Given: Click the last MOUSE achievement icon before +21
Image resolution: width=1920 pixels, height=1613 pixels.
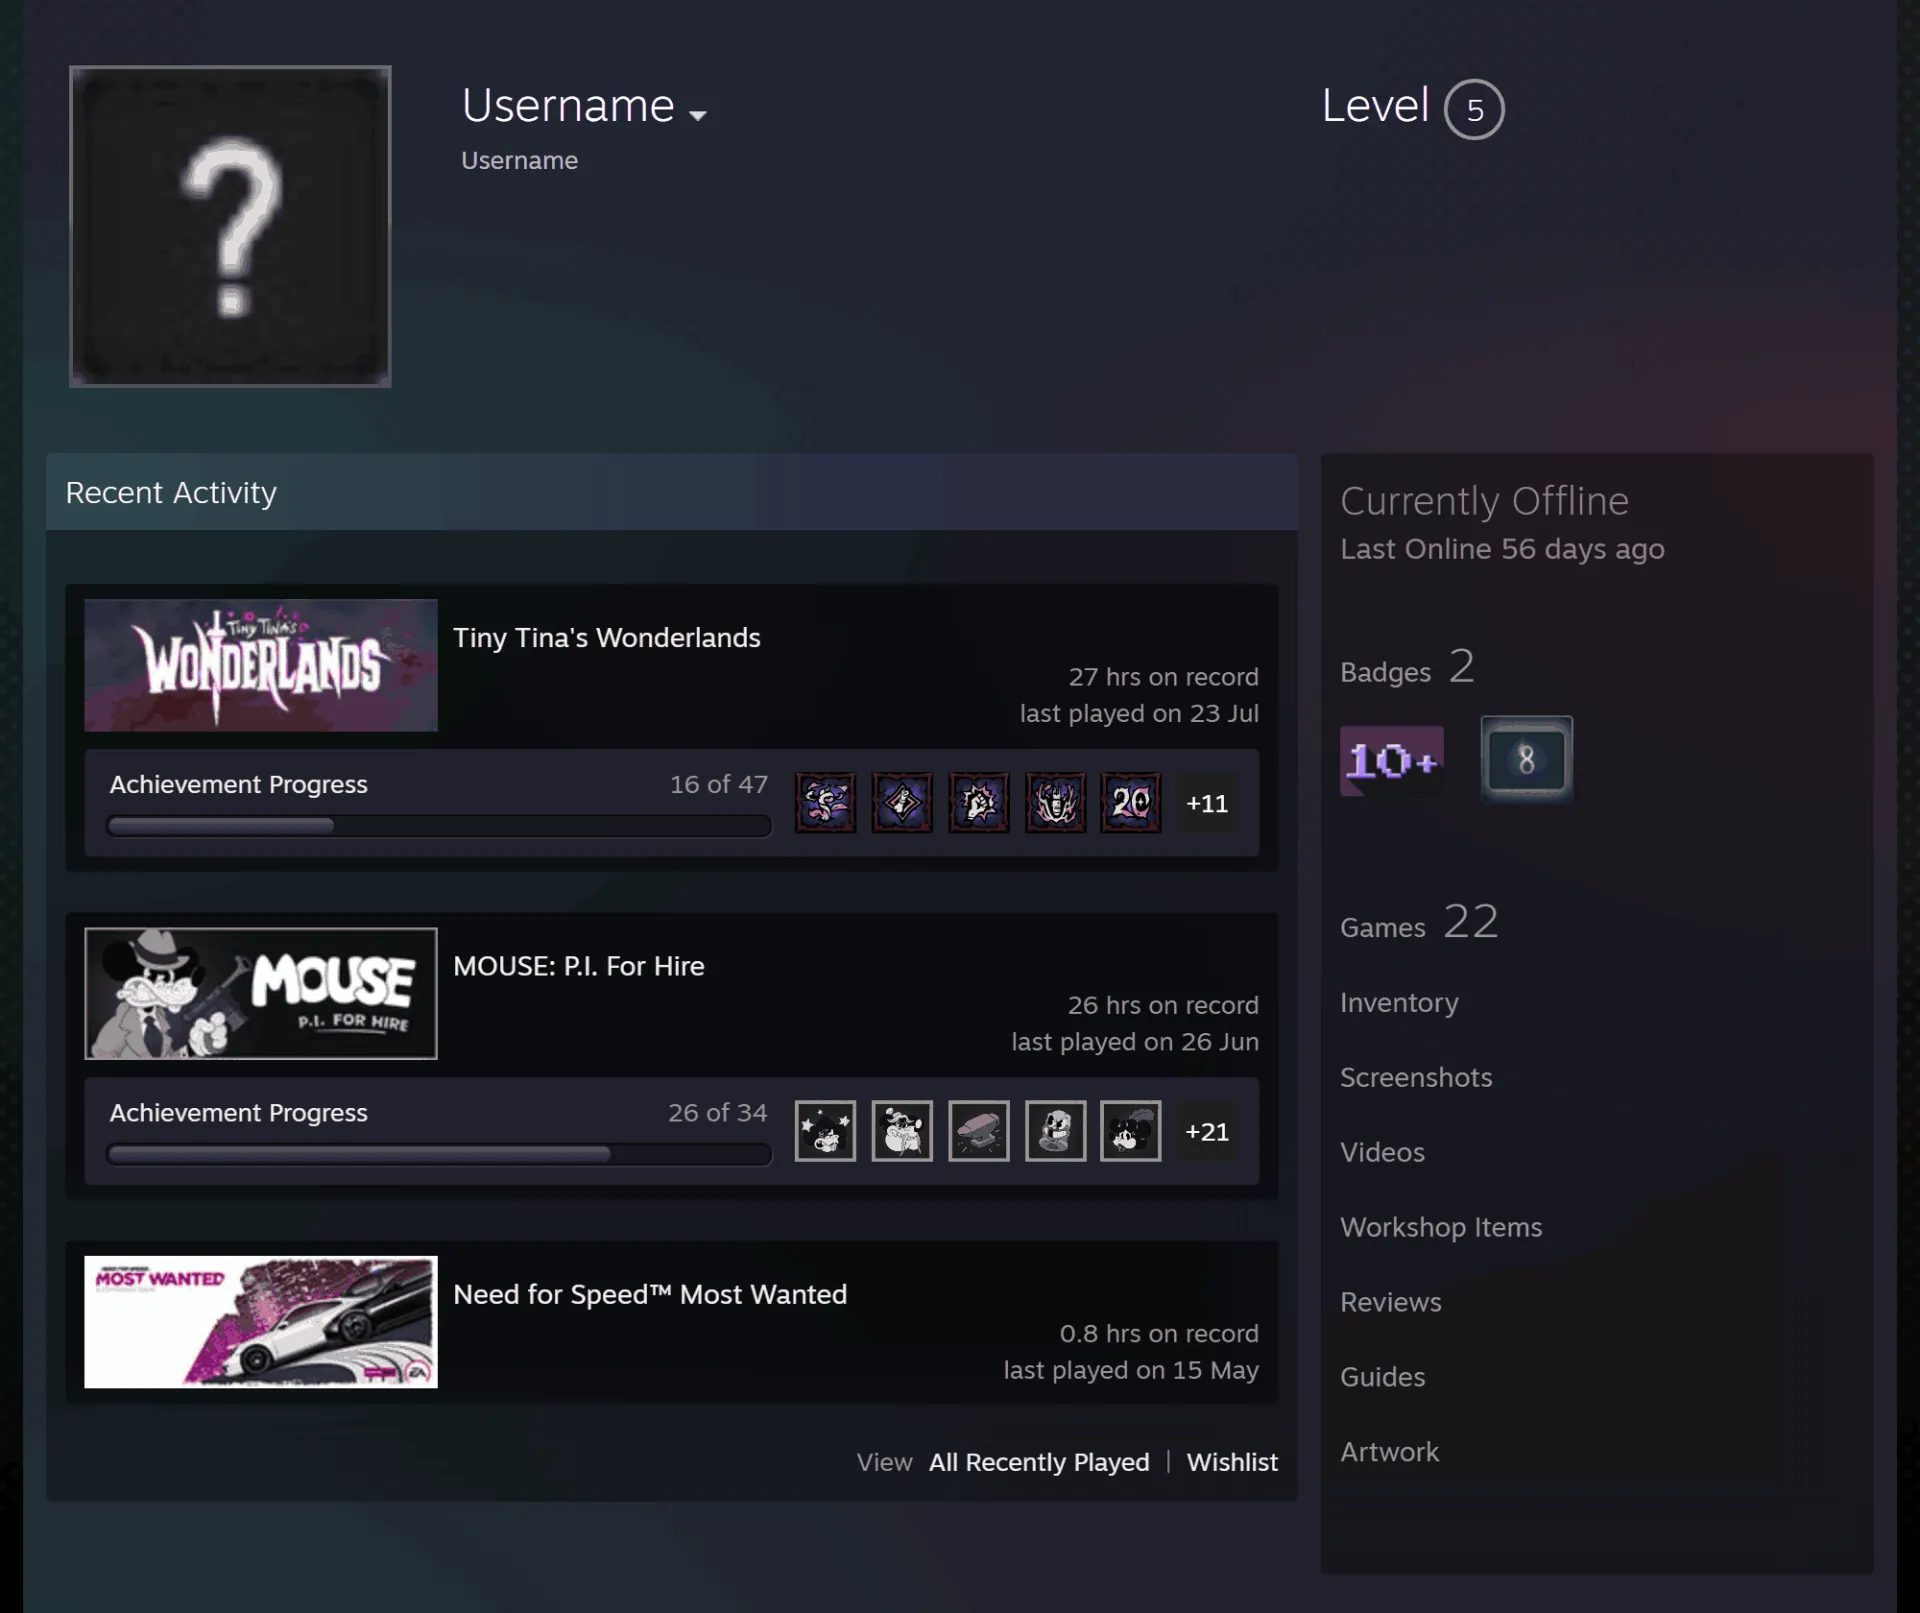Looking at the screenshot, I should tap(1131, 1131).
